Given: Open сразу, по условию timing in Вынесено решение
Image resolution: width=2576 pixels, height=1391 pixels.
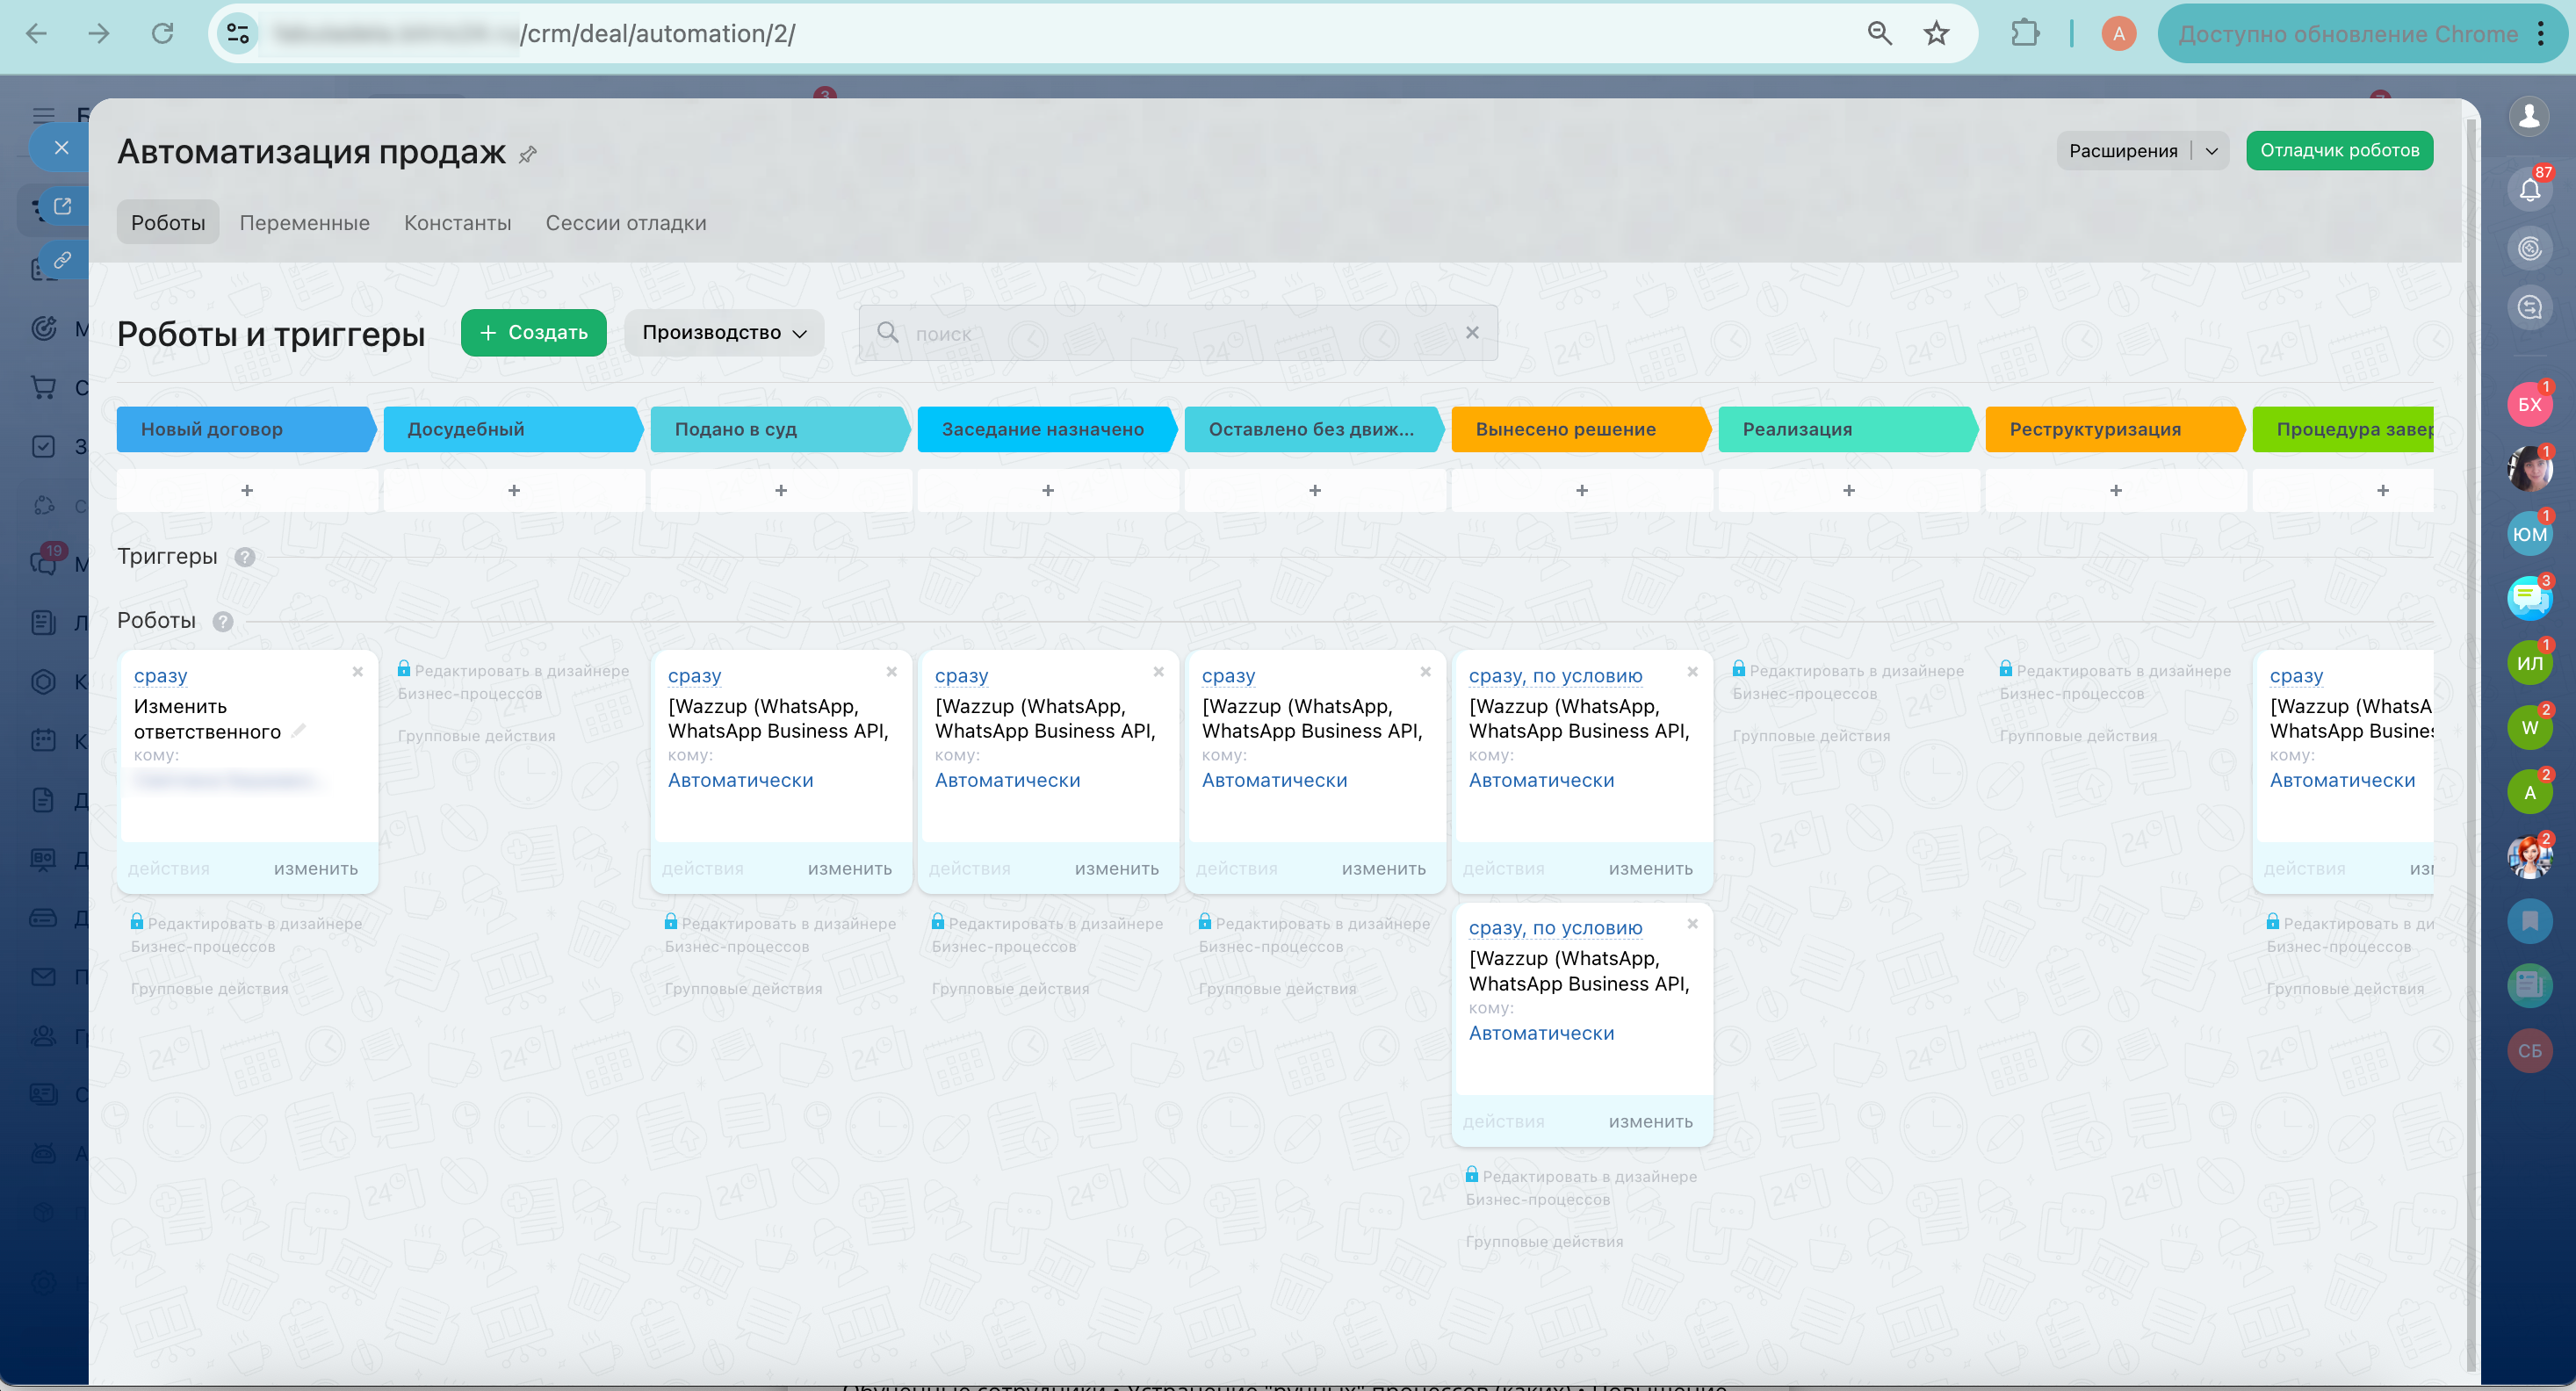Looking at the screenshot, I should 1555,676.
